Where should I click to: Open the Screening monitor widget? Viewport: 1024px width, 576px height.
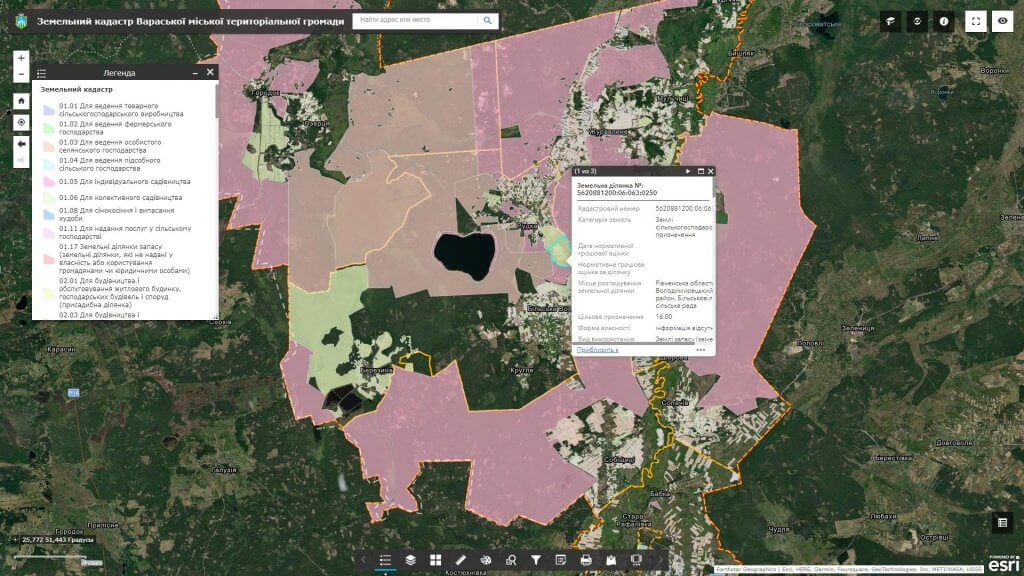pyautogui.click(x=636, y=560)
